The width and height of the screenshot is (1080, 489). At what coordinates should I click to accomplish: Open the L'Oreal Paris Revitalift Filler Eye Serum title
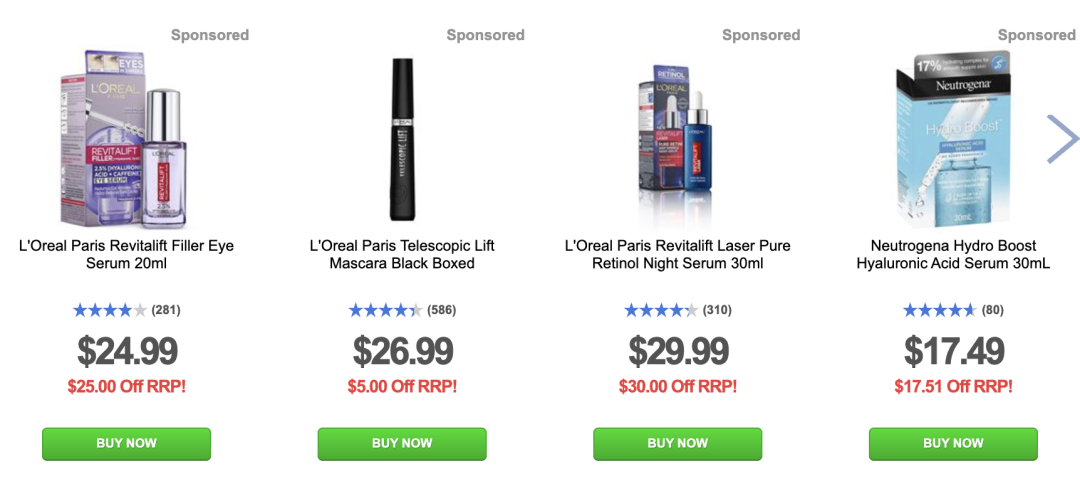[x=126, y=254]
